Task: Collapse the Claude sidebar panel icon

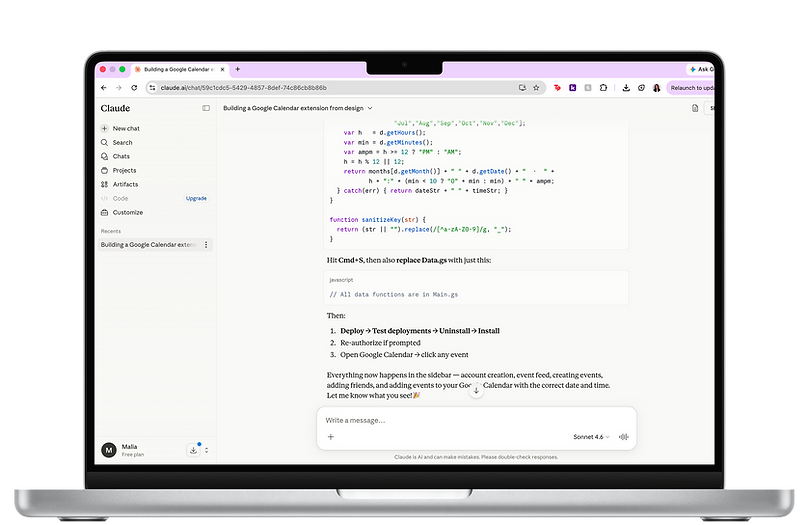Action: click(x=206, y=108)
